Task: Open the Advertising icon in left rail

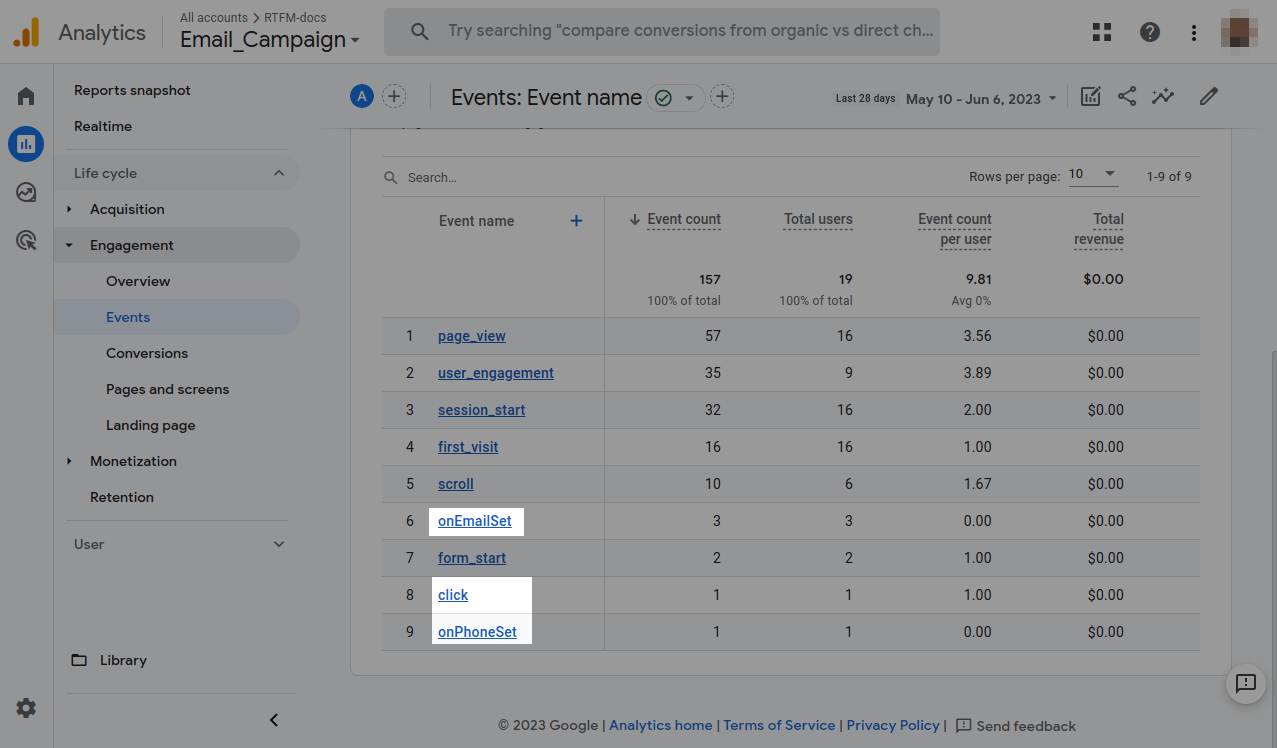Action: pyautogui.click(x=26, y=240)
